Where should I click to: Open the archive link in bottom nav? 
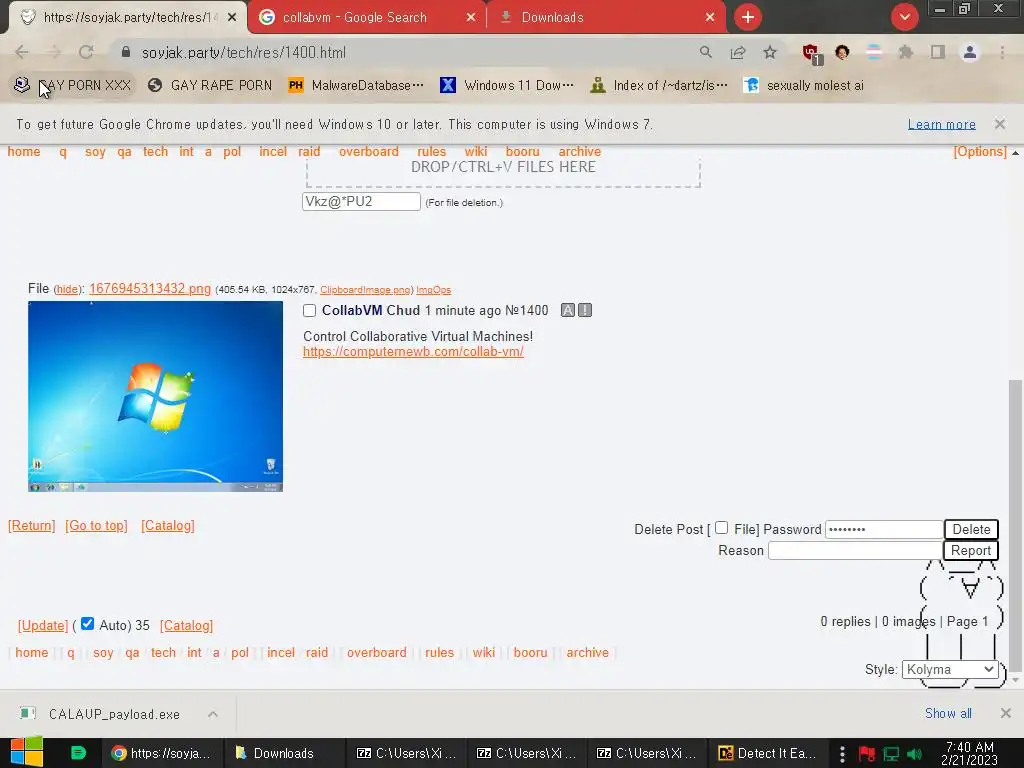point(587,652)
